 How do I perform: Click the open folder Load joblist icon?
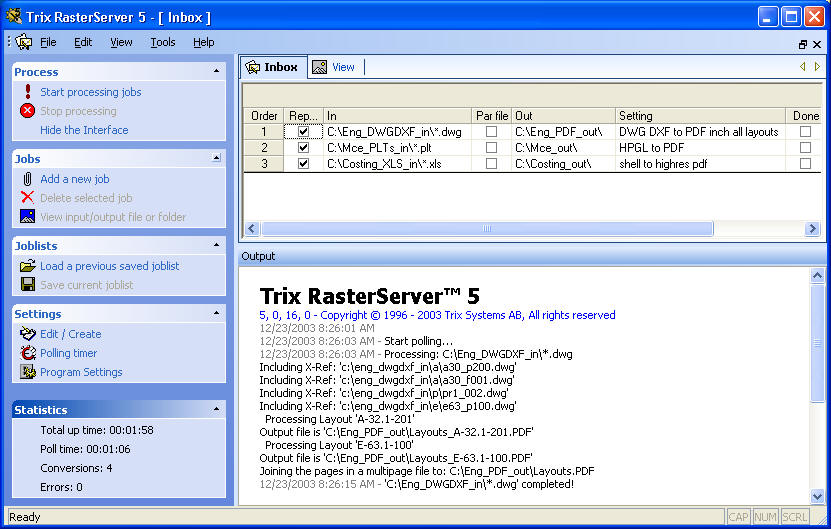click(x=28, y=266)
